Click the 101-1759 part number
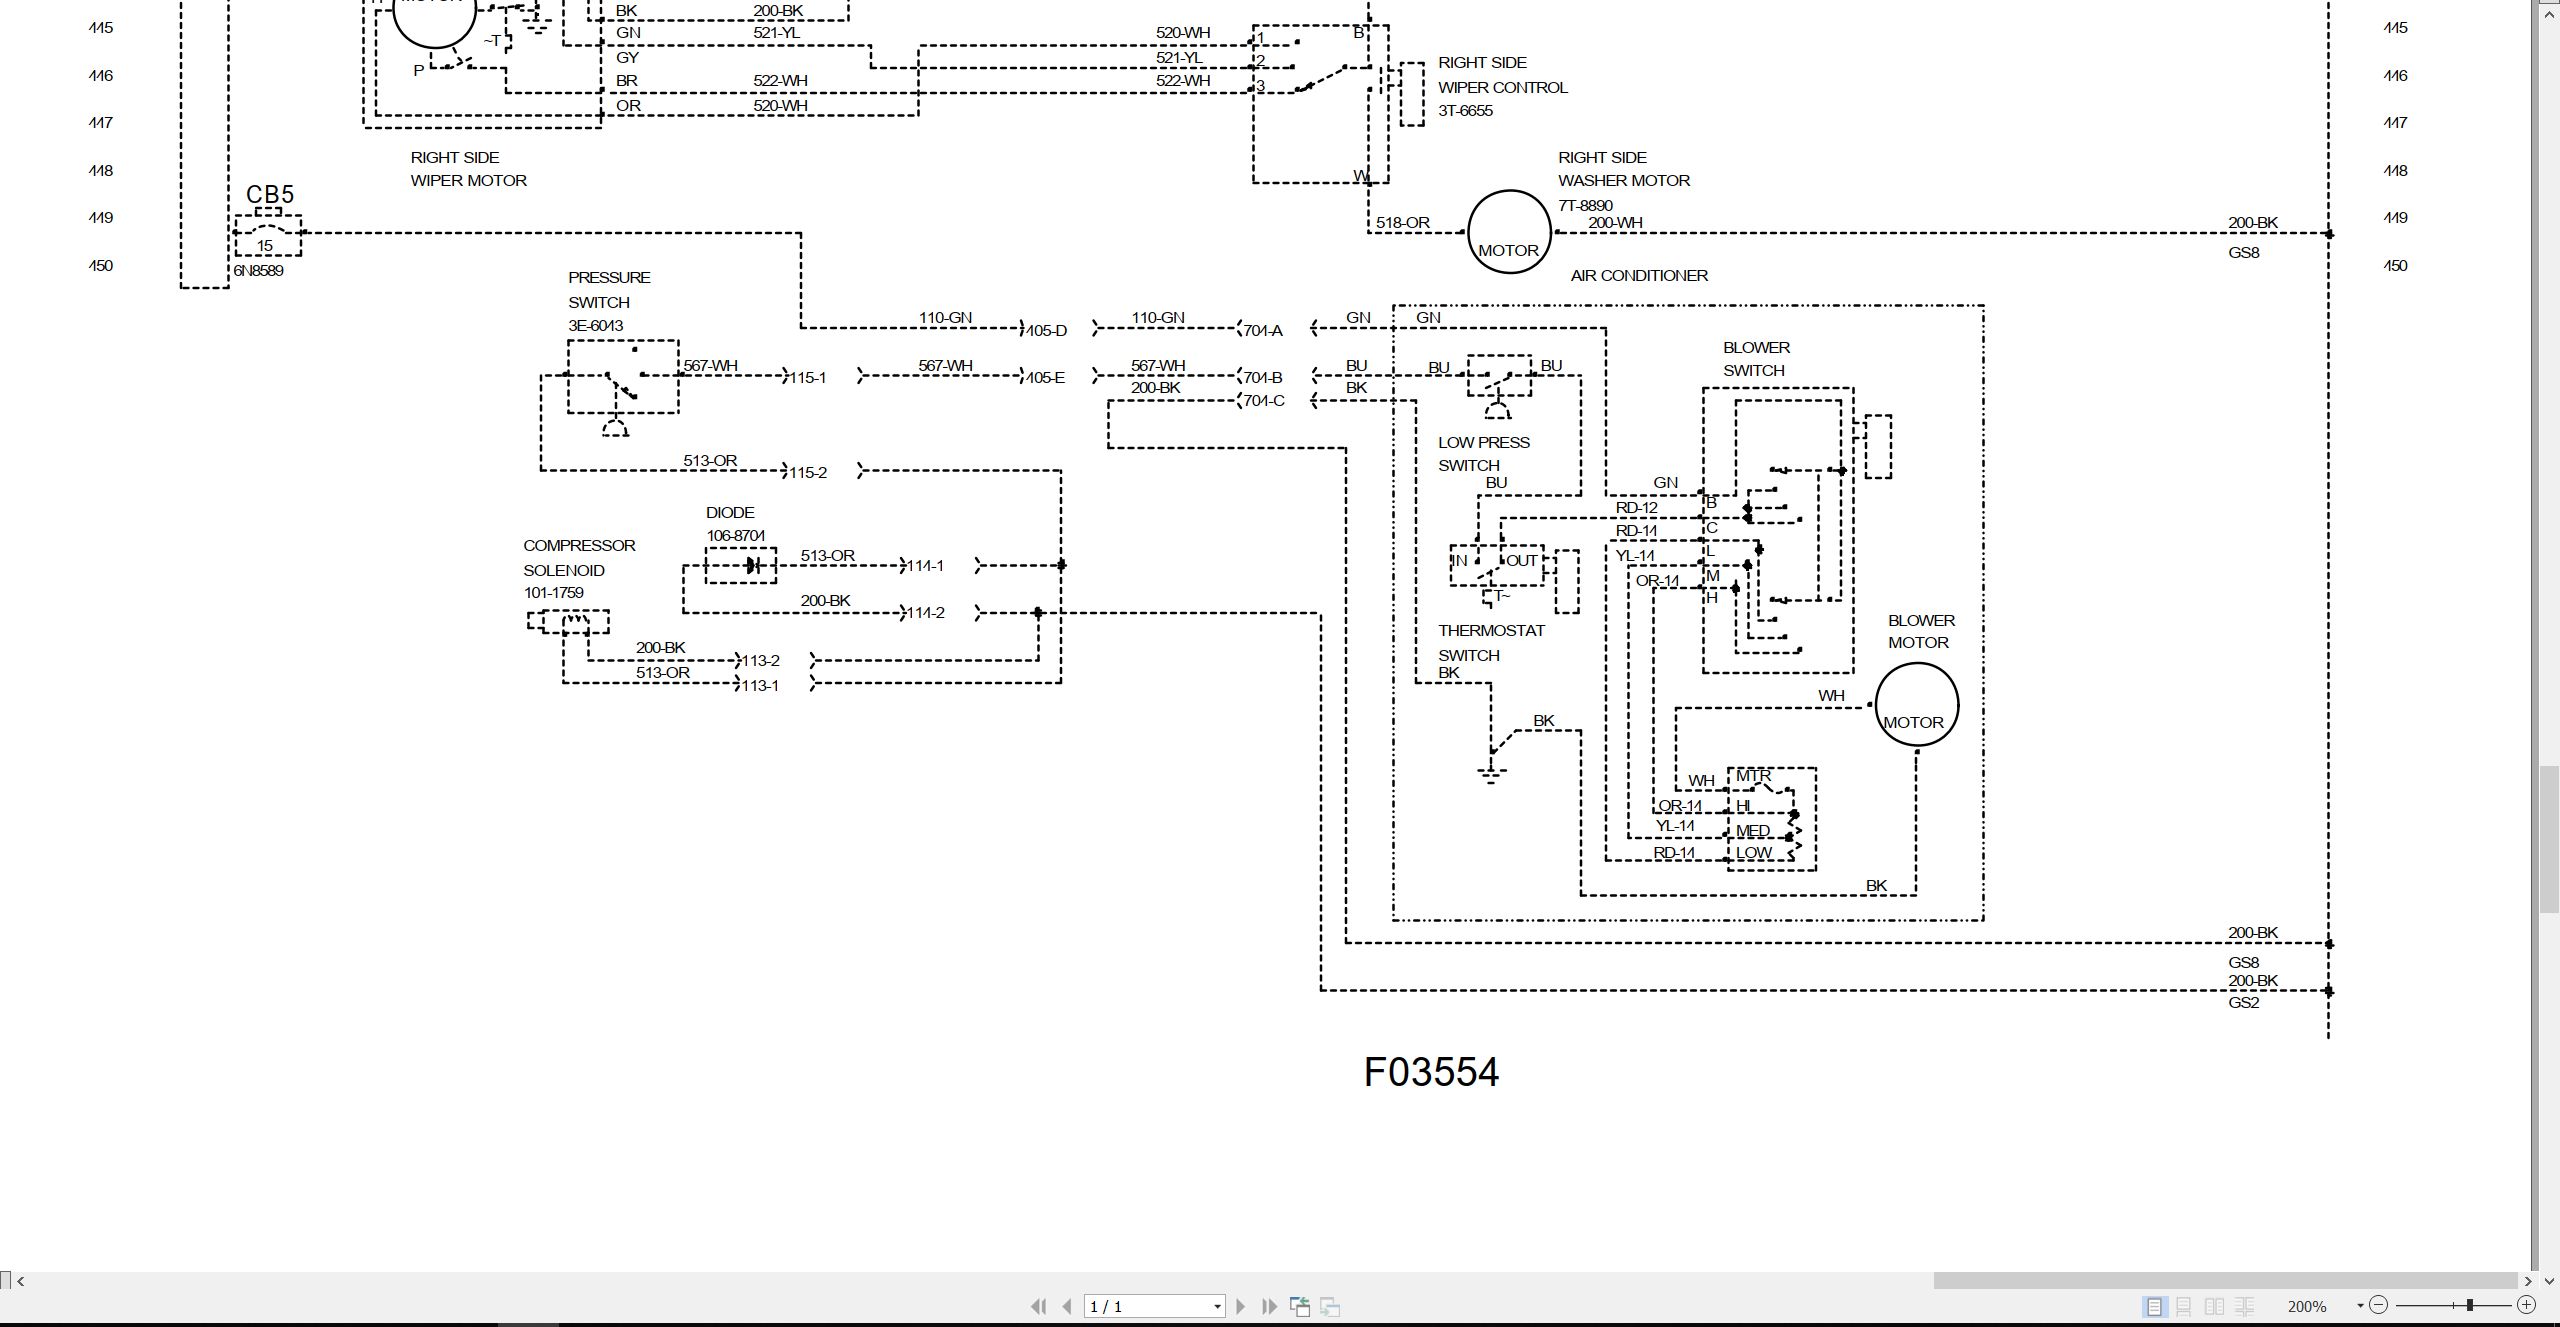2560x1327 pixels. [x=553, y=593]
